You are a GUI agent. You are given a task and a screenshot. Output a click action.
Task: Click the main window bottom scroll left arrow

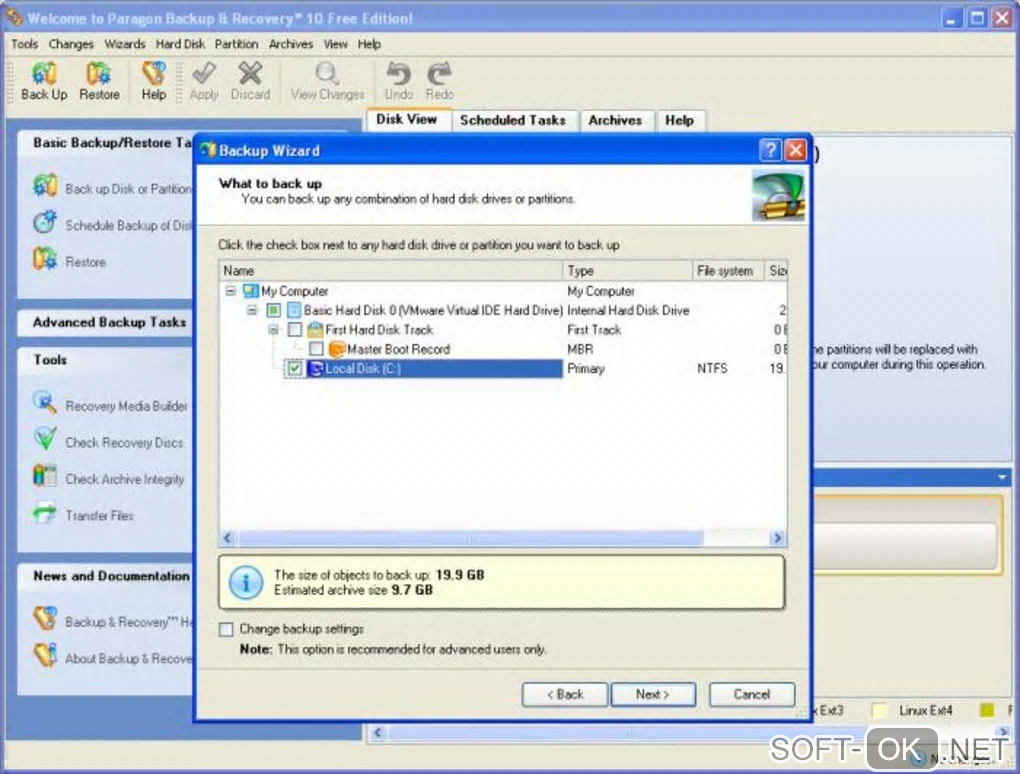click(378, 733)
